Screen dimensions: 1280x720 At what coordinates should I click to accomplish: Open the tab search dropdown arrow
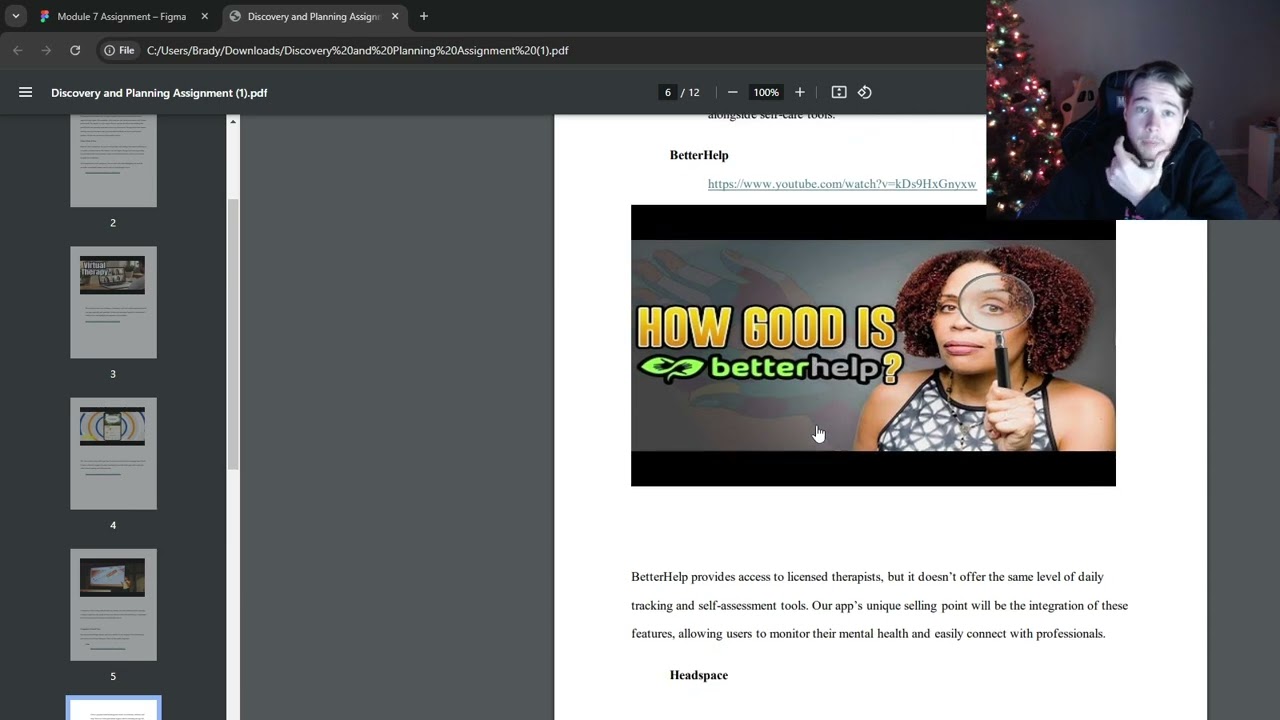(x=15, y=16)
